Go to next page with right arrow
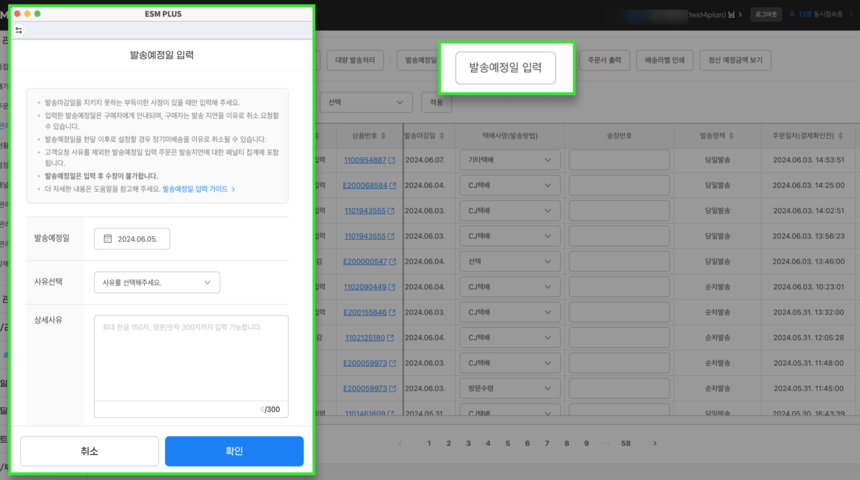Screen dimensions: 860x480 [655, 443]
